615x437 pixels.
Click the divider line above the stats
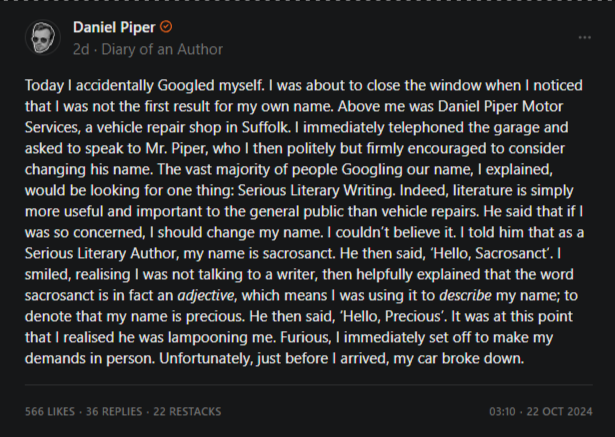coord(309,385)
